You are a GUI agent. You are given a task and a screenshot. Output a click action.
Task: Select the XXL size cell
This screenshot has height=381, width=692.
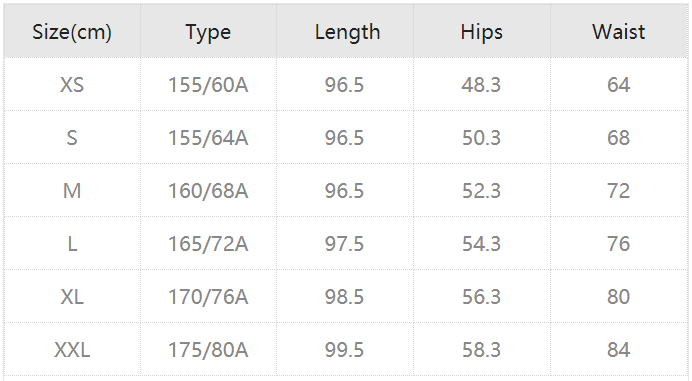[x=72, y=350]
